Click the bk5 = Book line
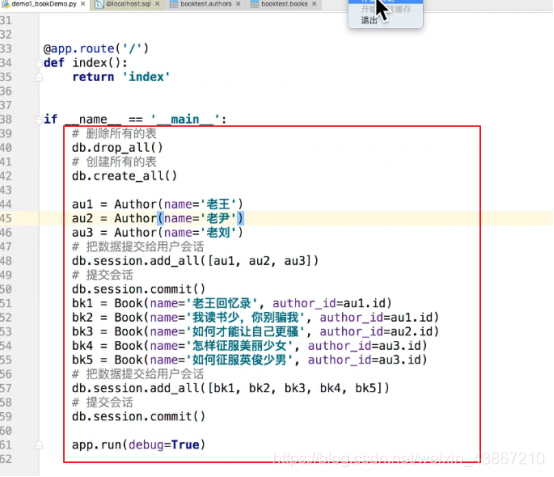The image size is (554, 477). (x=249, y=360)
